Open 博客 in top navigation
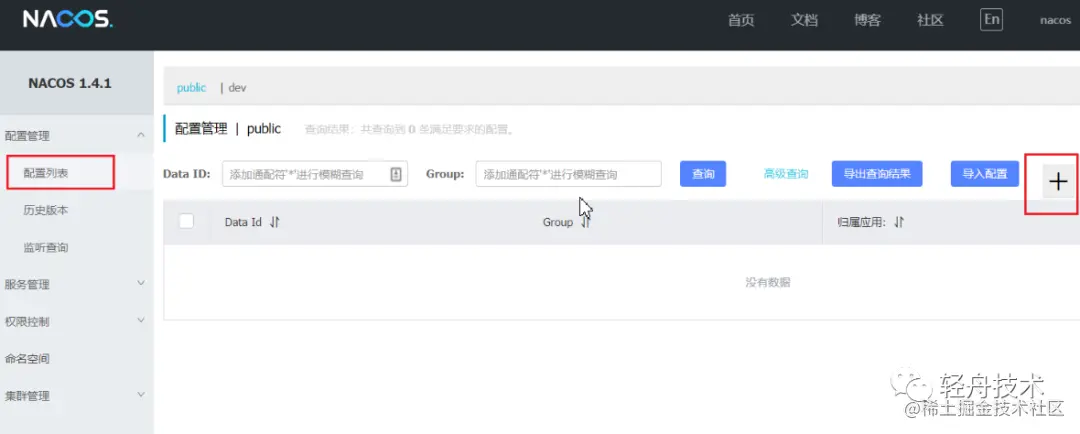The width and height of the screenshot is (1080, 434). click(x=867, y=20)
